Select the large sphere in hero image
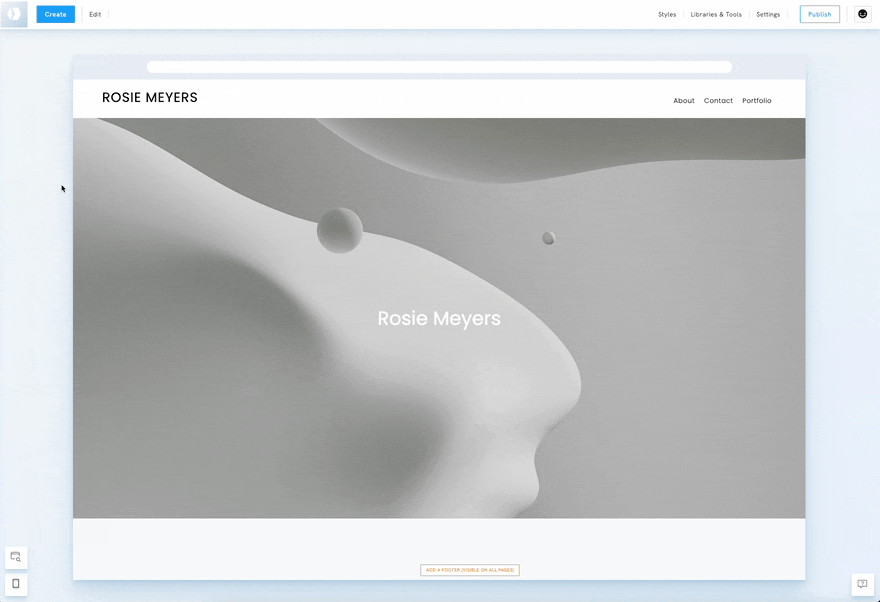 (340, 230)
